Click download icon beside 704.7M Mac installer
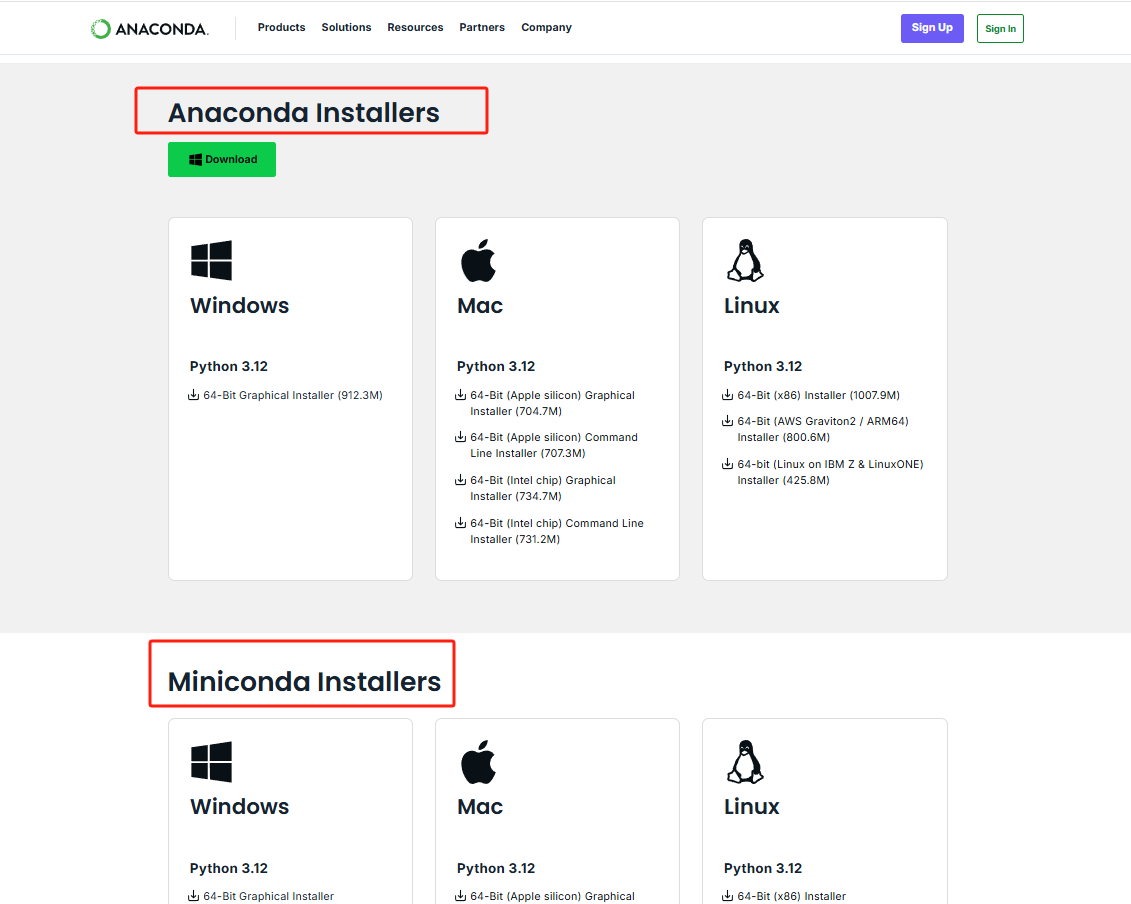Viewport: 1131px width, 904px height. [460, 395]
